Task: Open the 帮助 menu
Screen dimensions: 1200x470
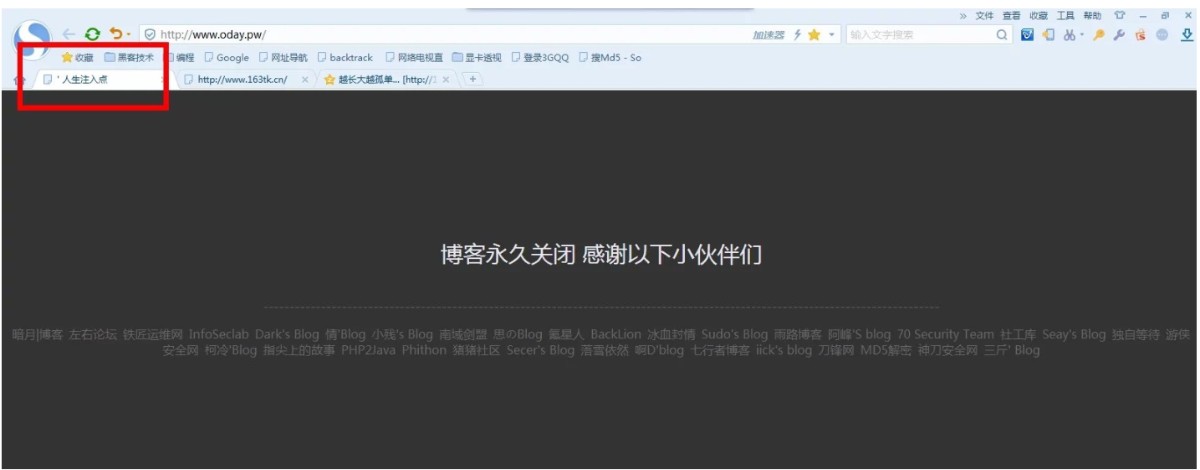Action: pyautogui.click(x=1093, y=15)
